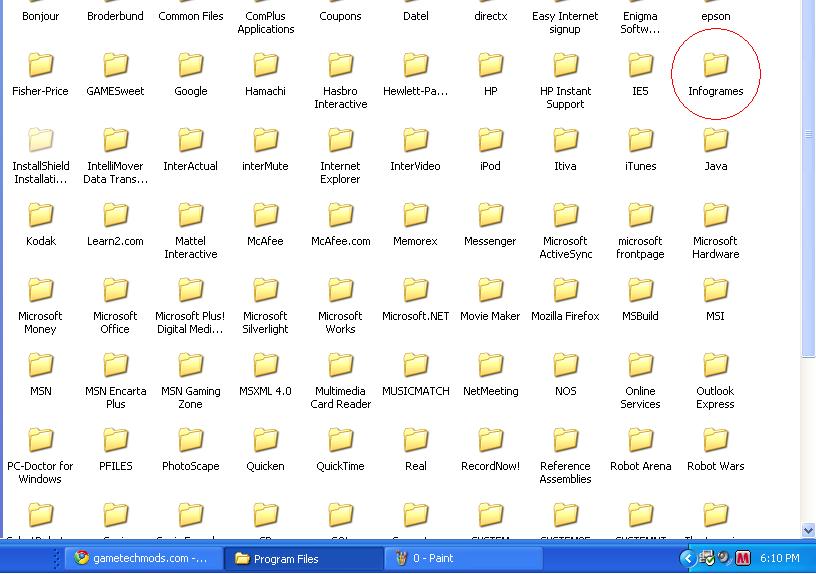
Task: Click the Easy Internet signup label
Action: click(x=565, y=22)
